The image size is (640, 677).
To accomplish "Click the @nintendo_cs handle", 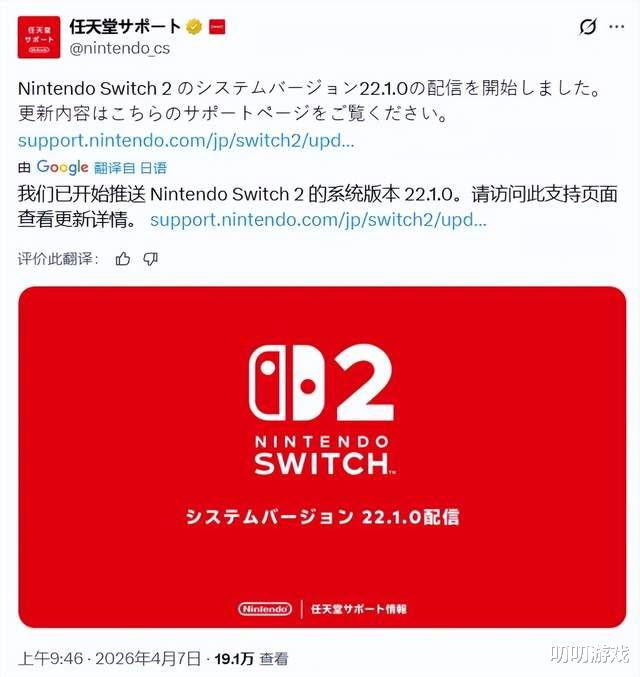I will [x=120, y=48].
